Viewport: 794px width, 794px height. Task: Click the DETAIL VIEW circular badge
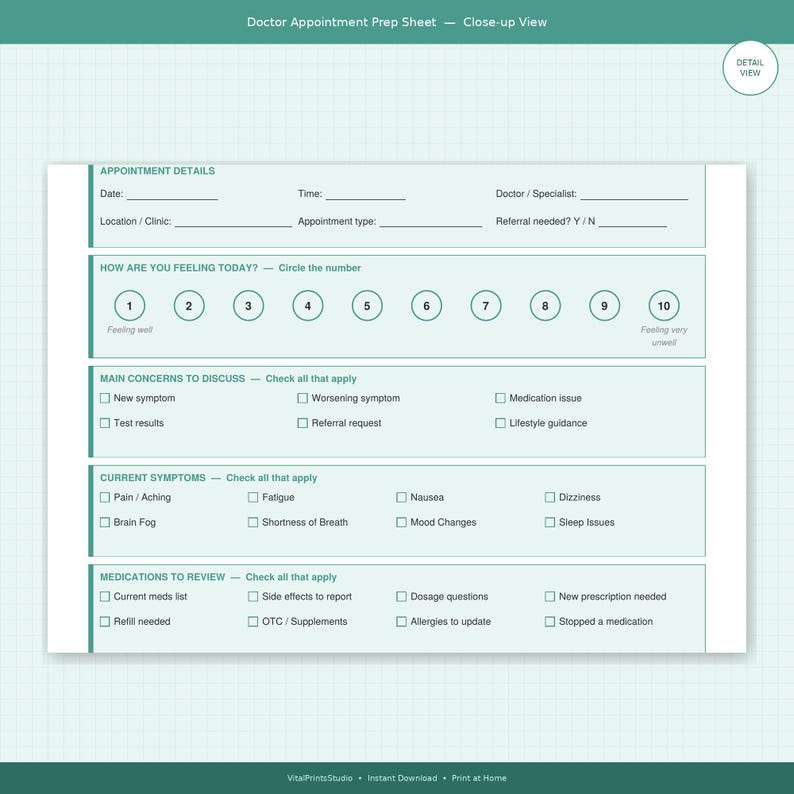[750, 68]
